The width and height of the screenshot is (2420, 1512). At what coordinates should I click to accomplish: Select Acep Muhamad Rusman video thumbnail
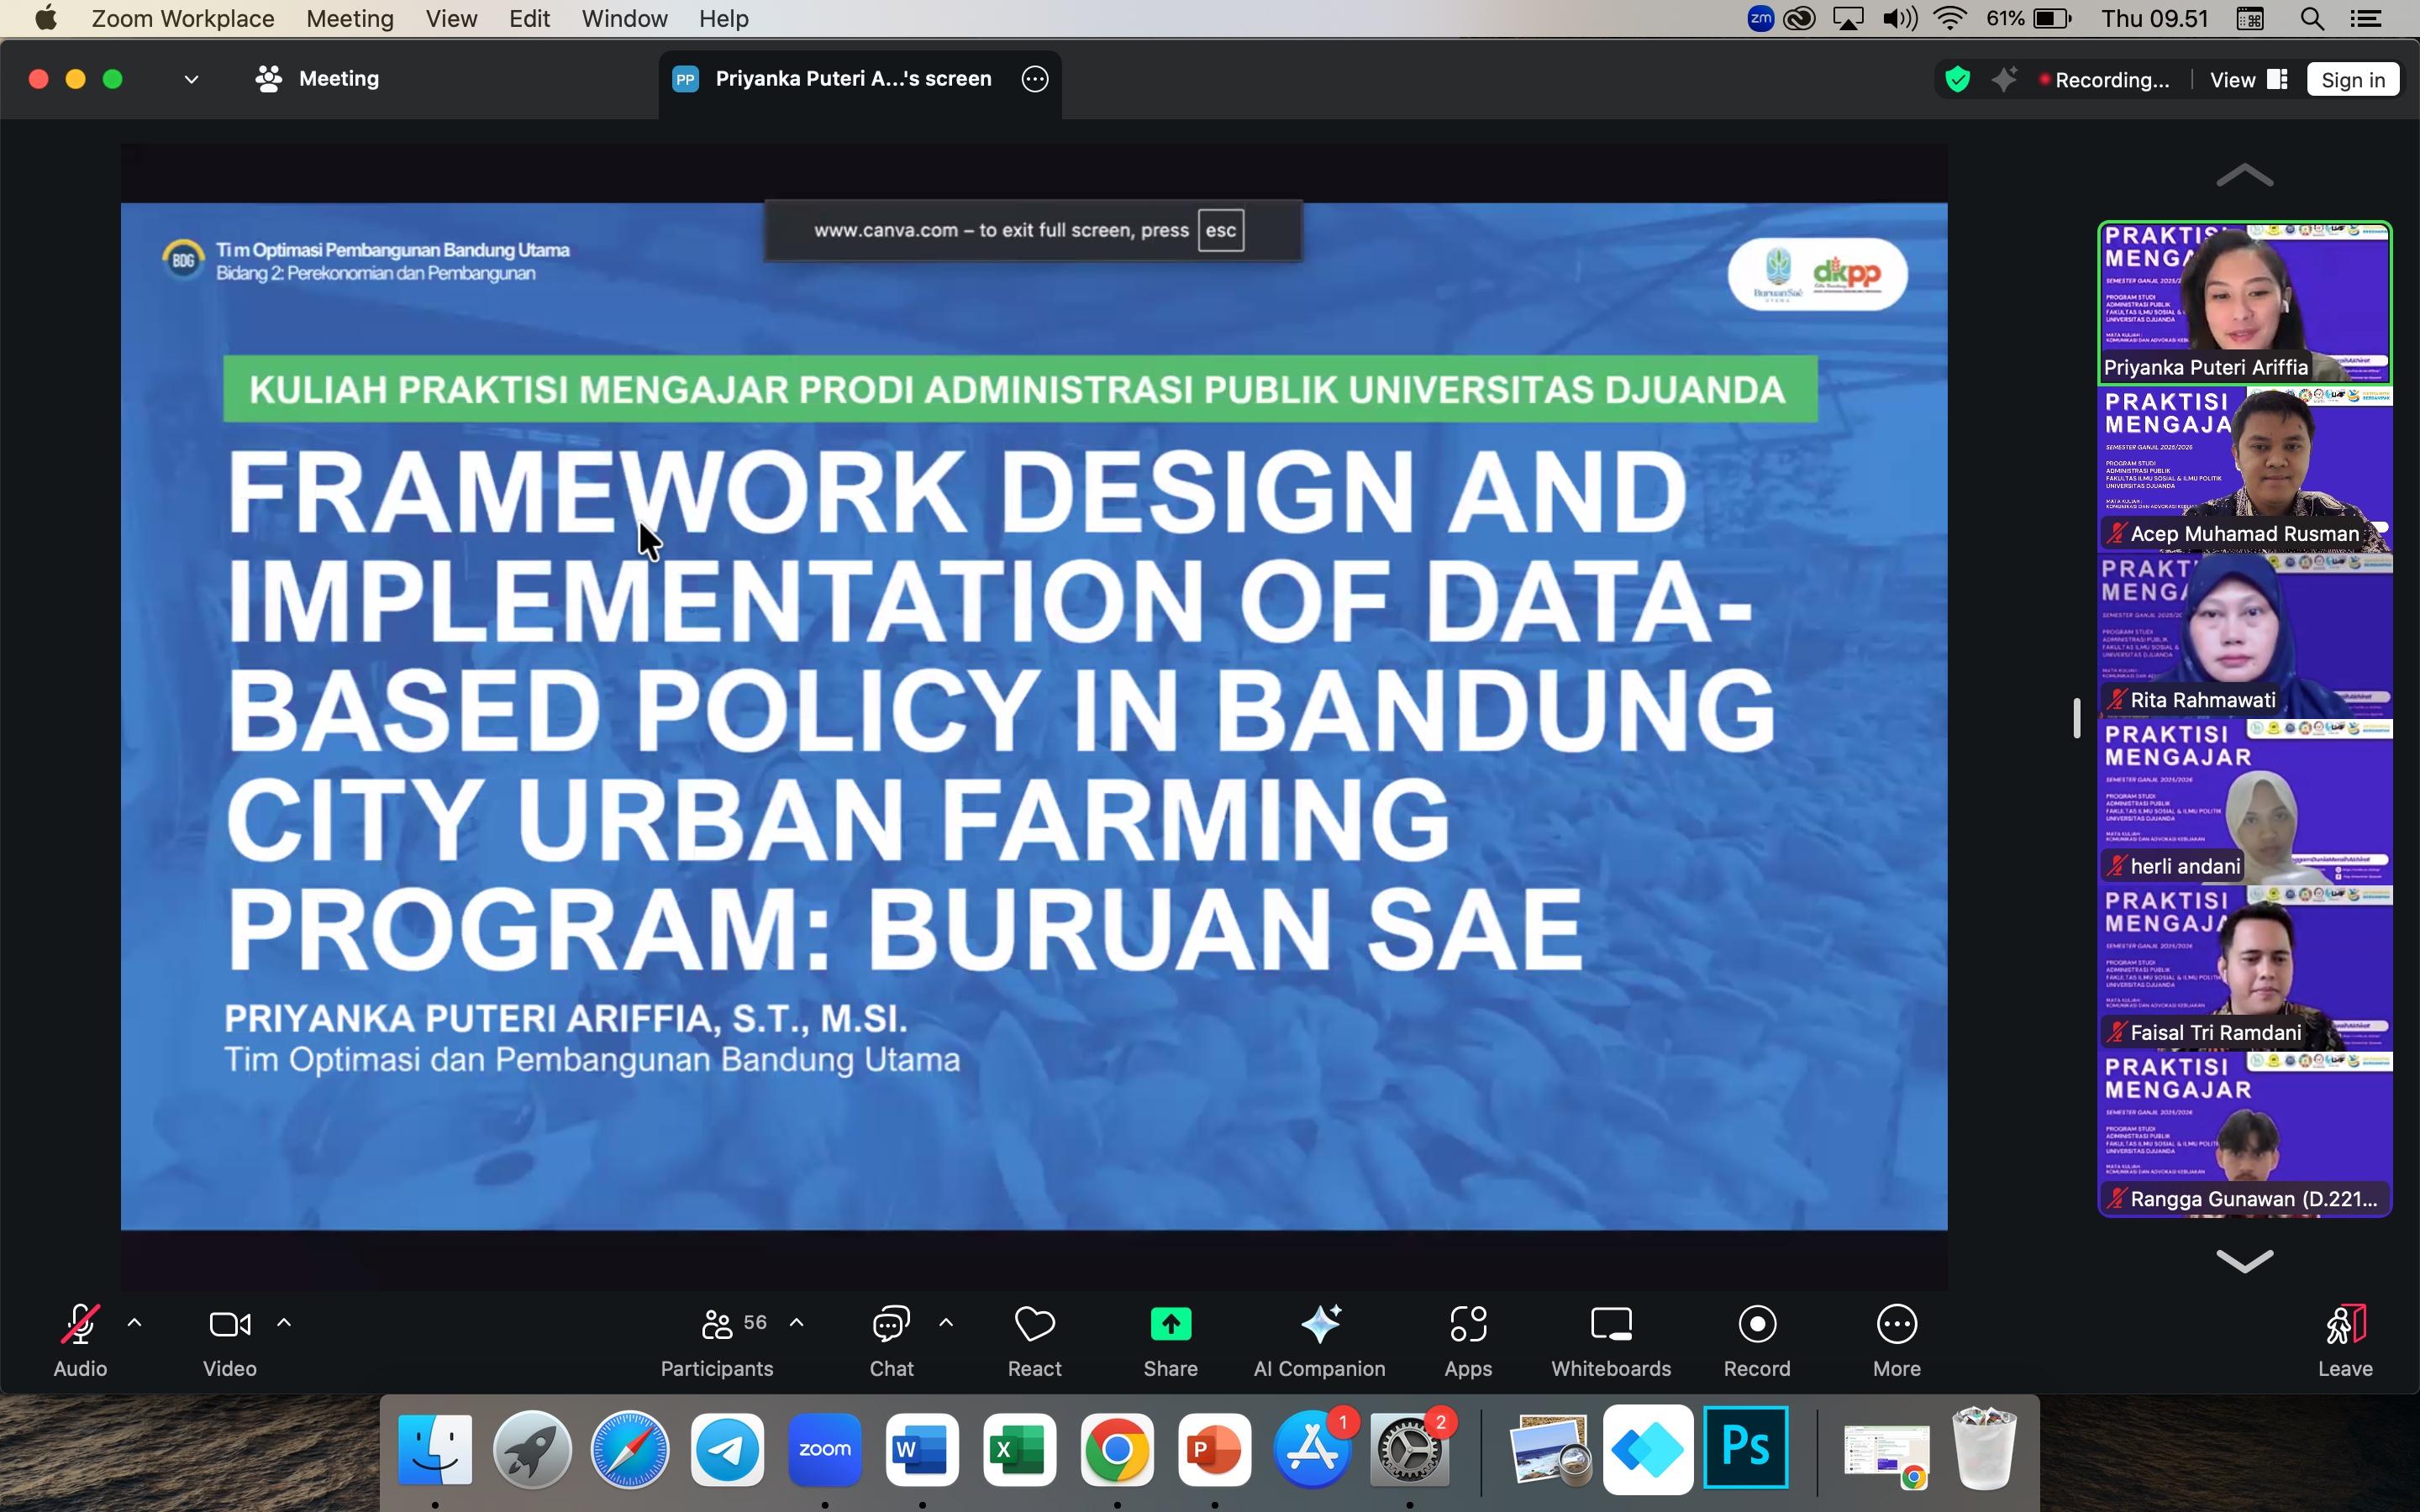(x=2244, y=469)
